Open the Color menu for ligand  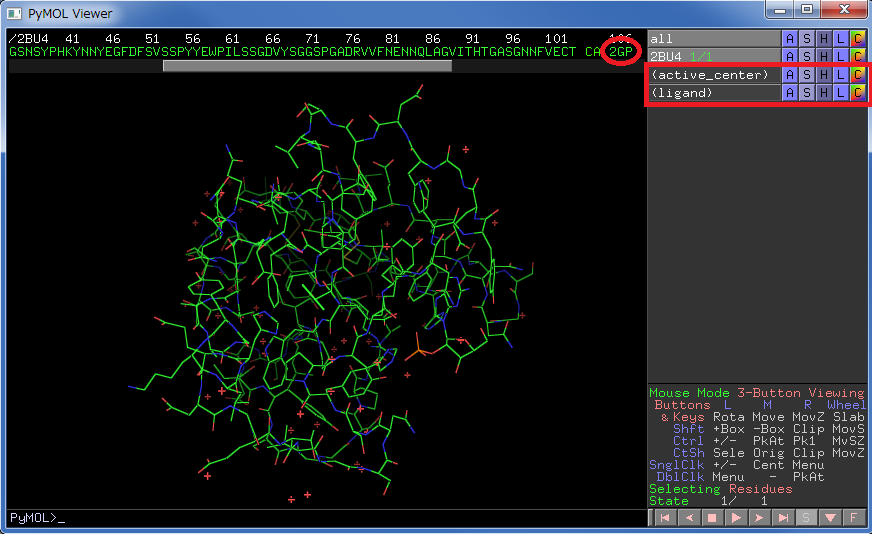point(857,93)
